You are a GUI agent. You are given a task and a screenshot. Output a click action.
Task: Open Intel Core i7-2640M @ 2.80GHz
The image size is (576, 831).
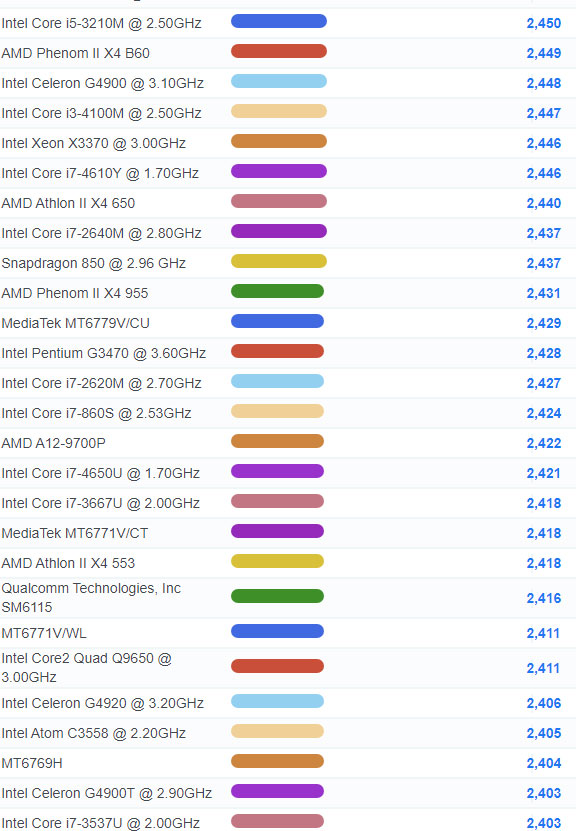(101, 233)
